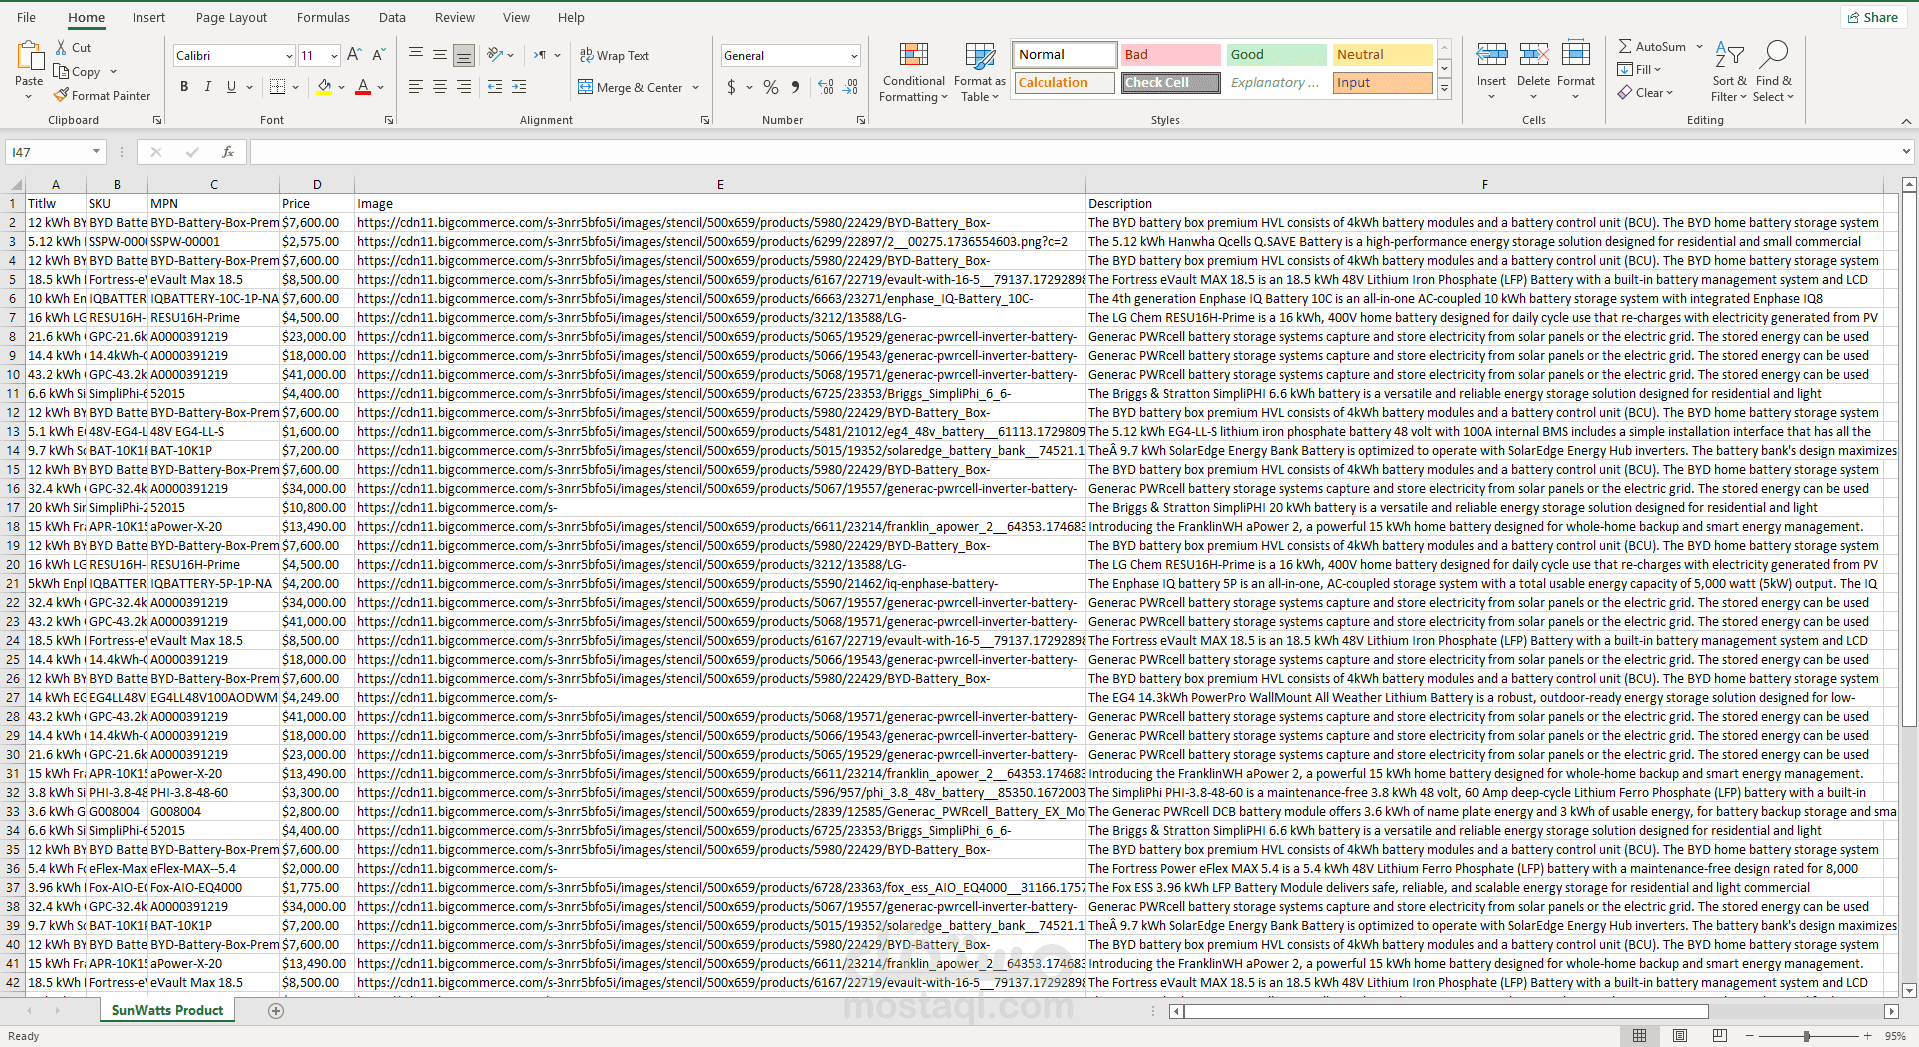Image resolution: width=1919 pixels, height=1047 pixels.
Task: Switch to the Data tab
Action: point(392,17)
